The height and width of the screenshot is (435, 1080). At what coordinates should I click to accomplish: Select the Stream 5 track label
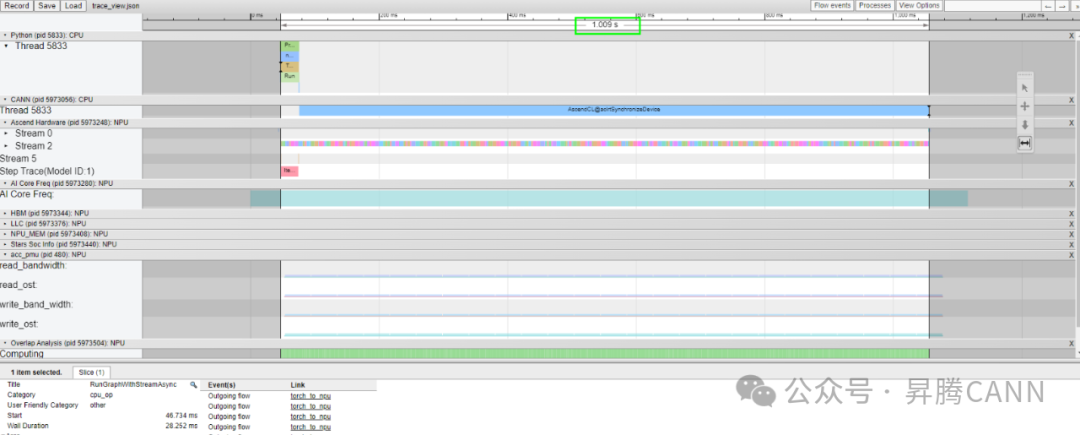tap(17, 158)
